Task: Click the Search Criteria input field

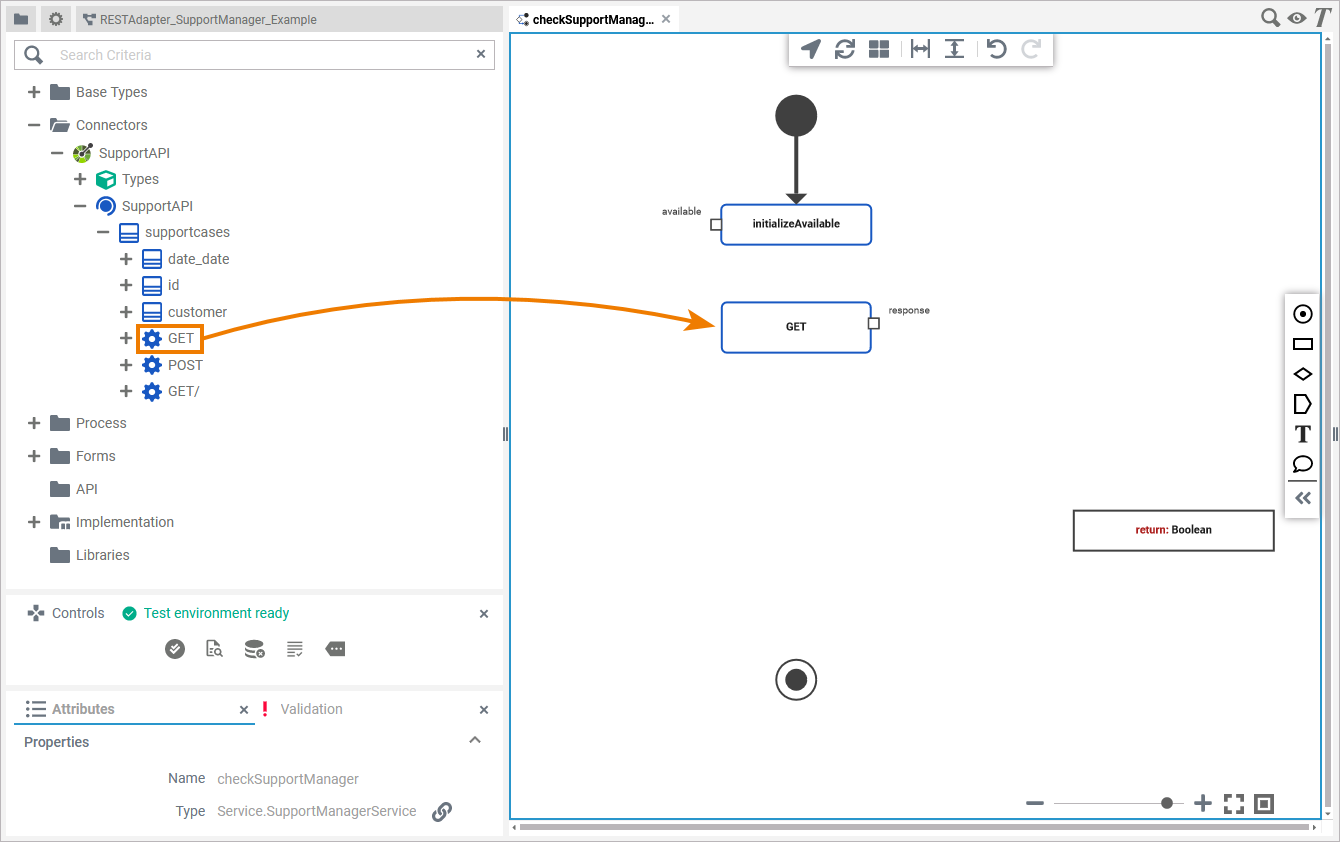Action: click(260, 55)
